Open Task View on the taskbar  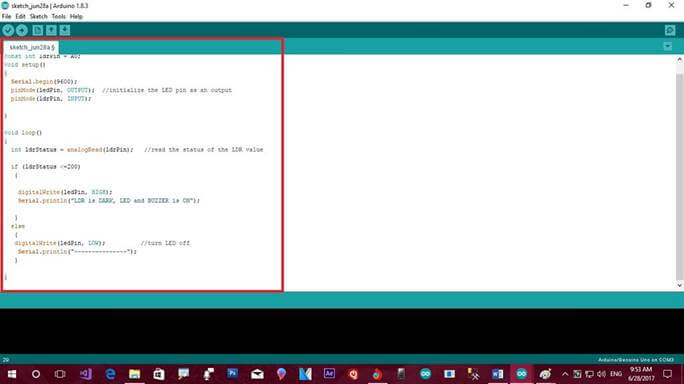pos(60,374)
